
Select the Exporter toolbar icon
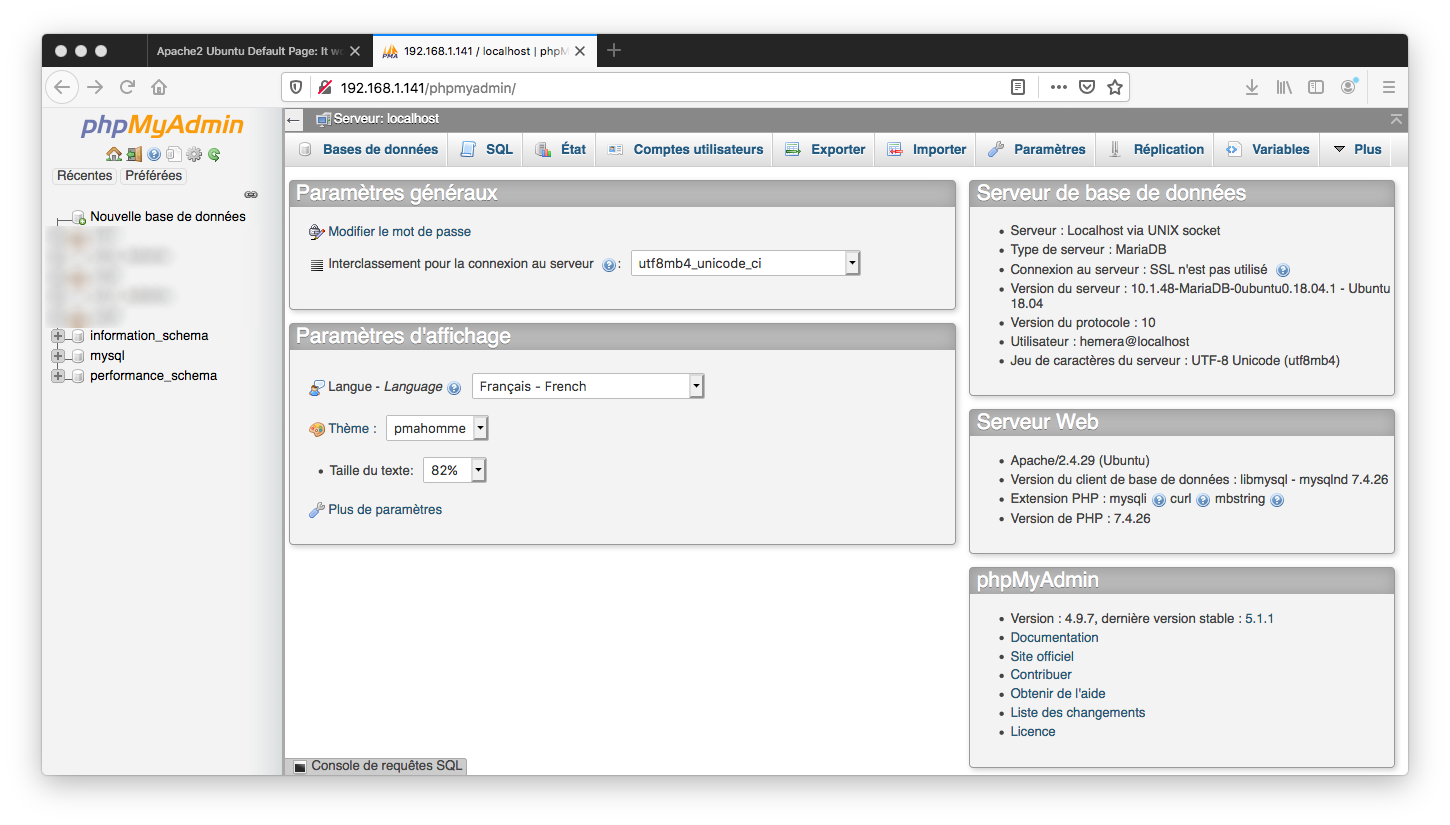coord(823,148)
